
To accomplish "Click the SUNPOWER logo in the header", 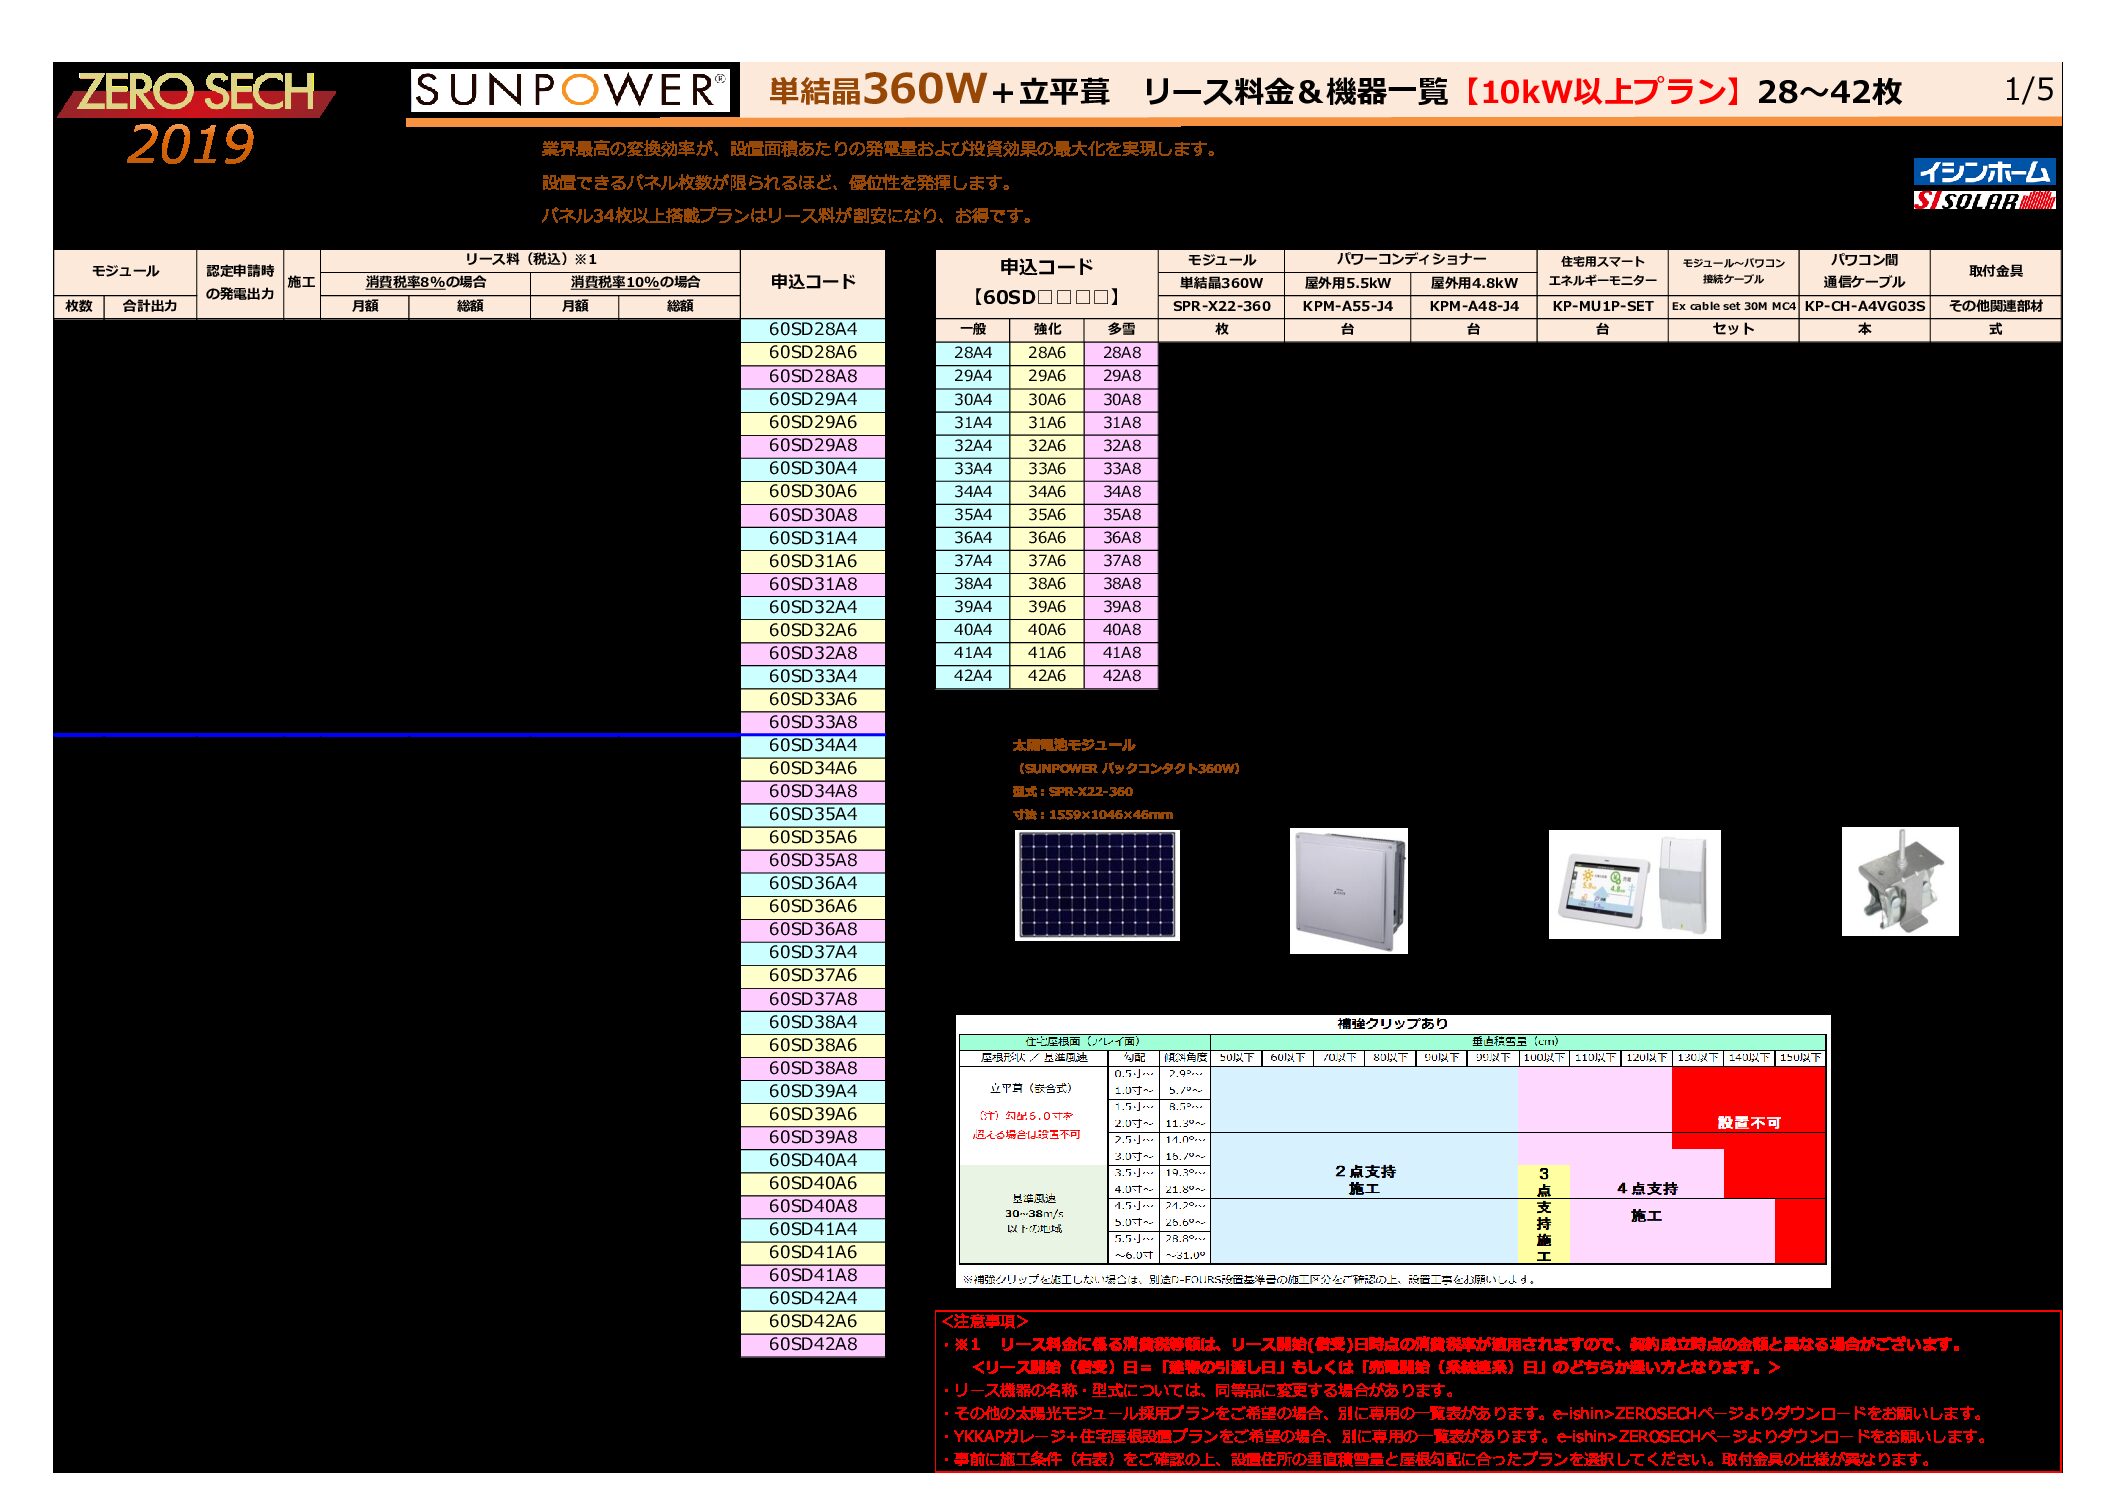I will 569,91.
